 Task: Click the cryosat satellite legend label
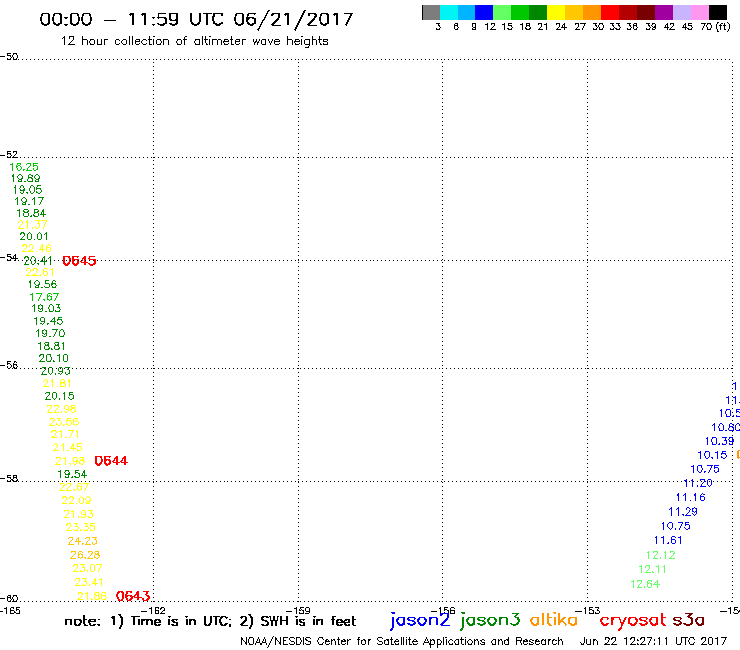point(632,621)
